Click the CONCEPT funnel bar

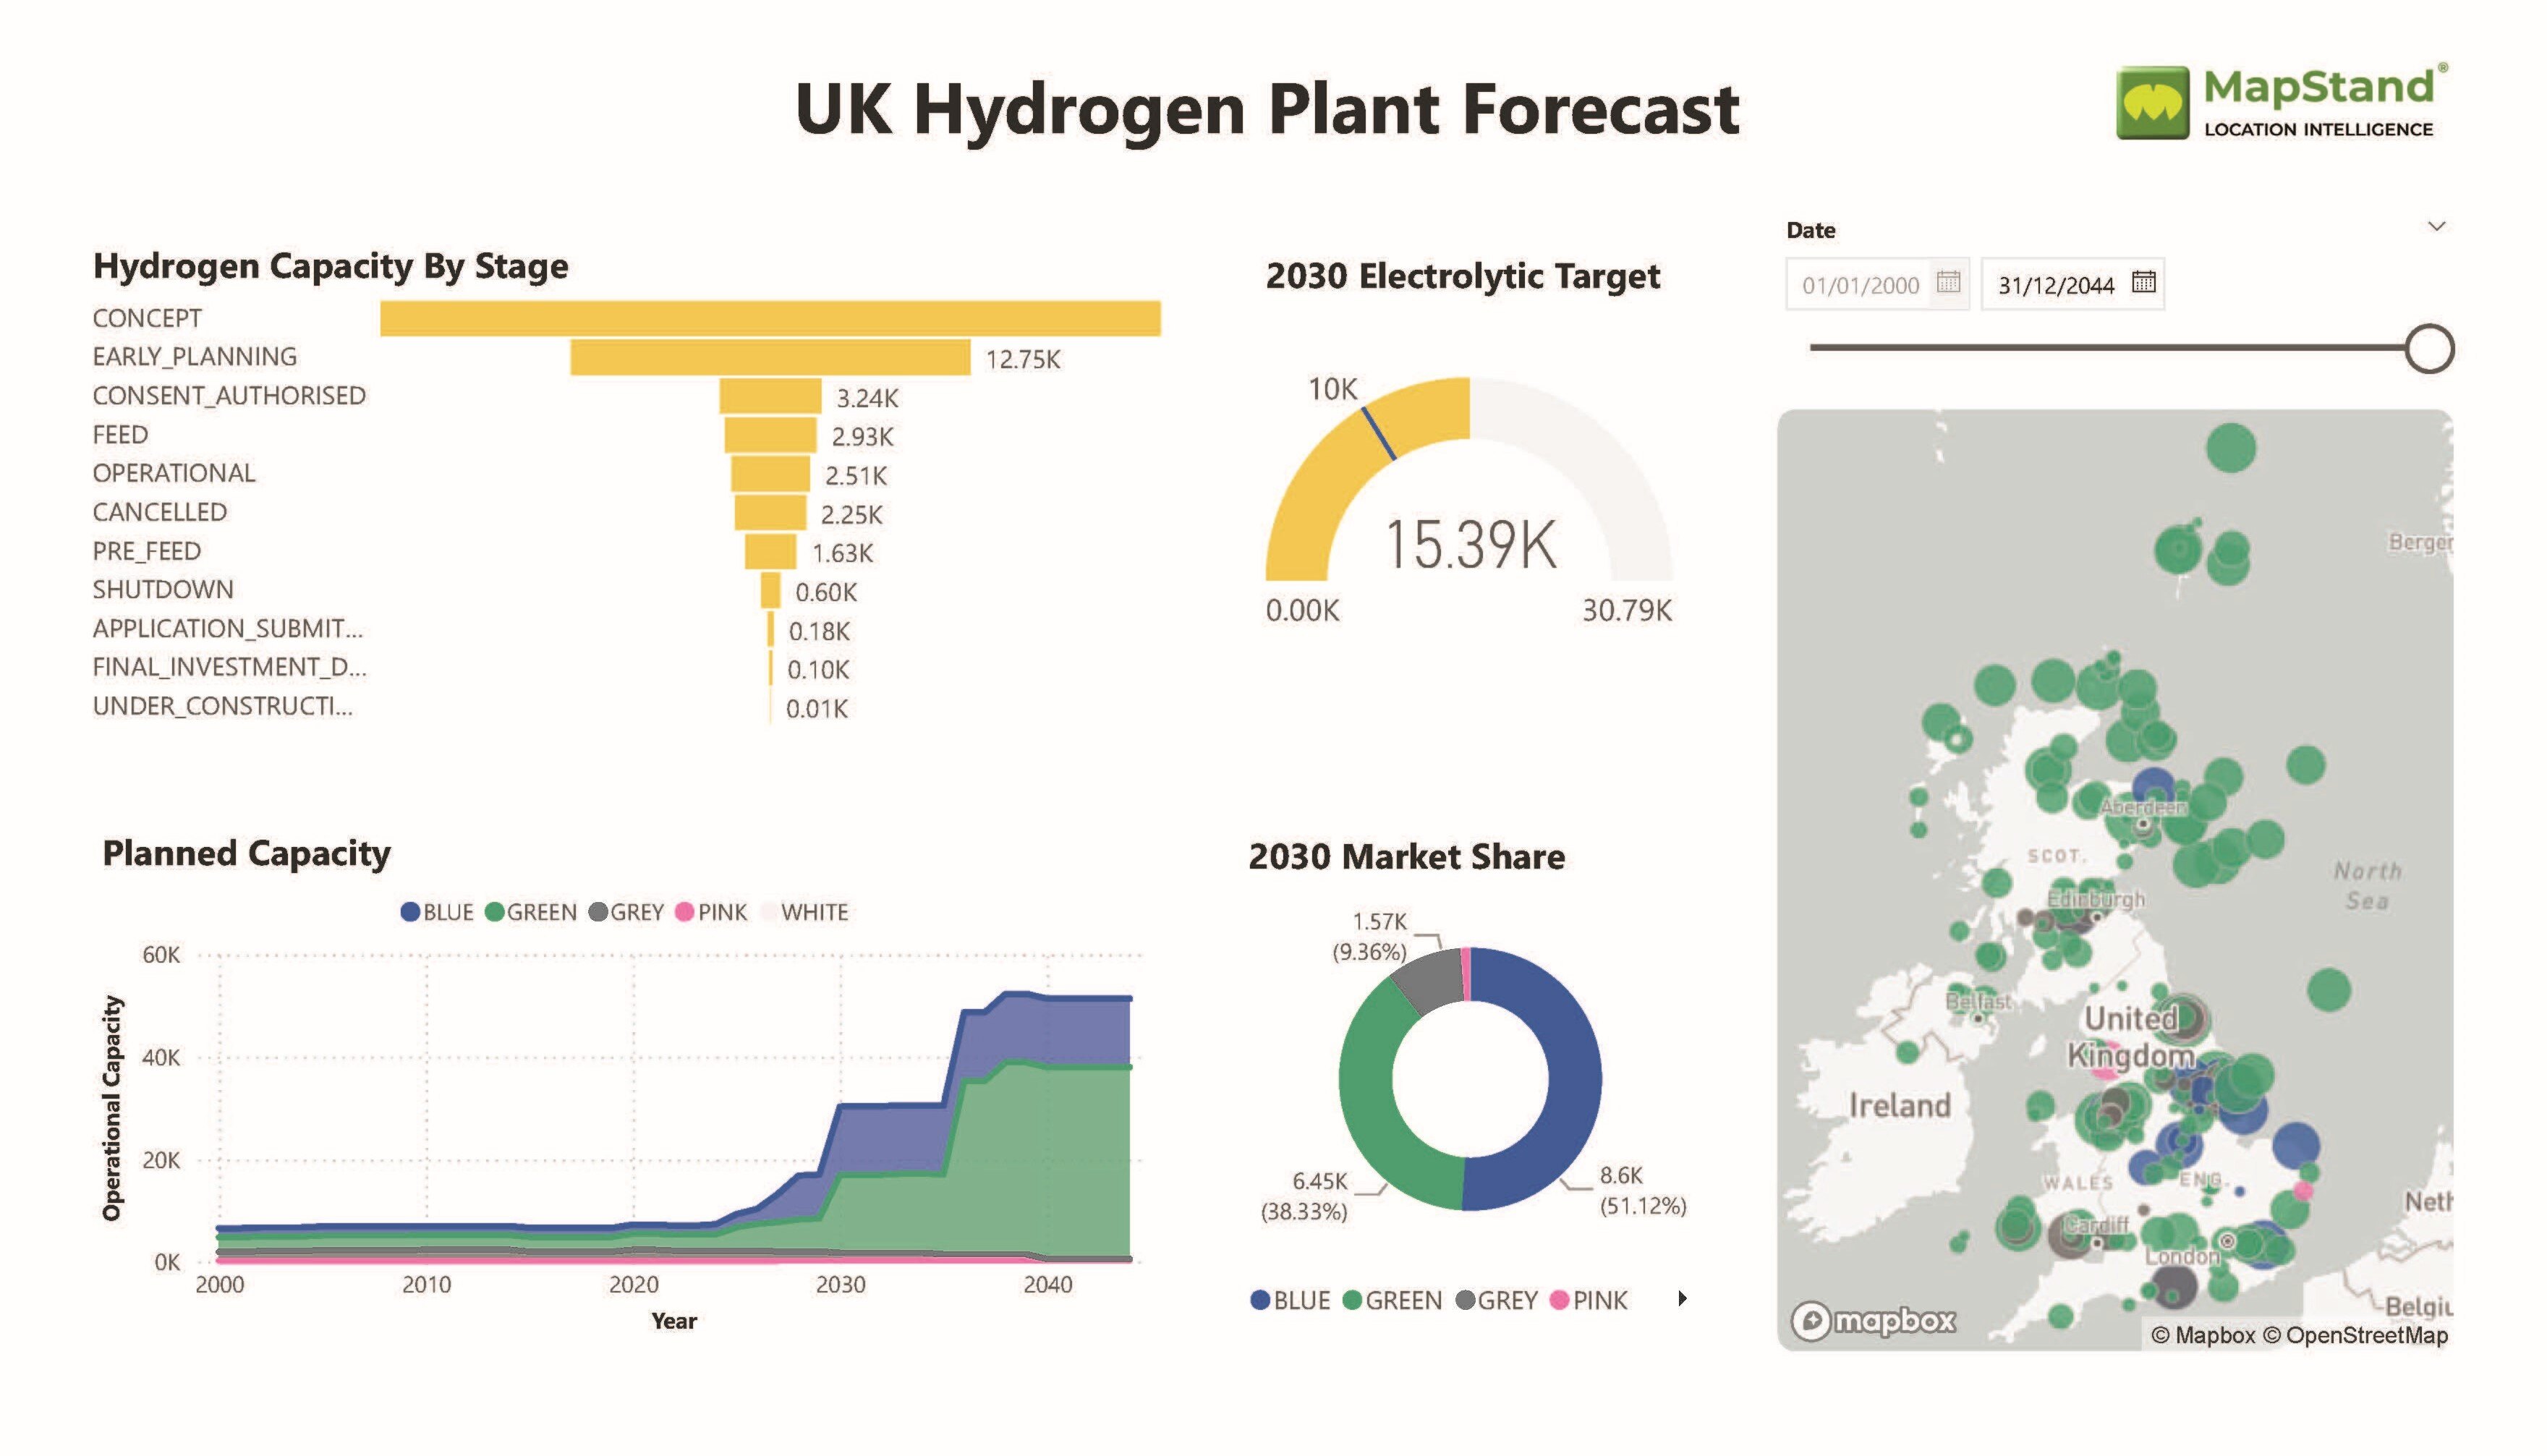click(770, 318)
